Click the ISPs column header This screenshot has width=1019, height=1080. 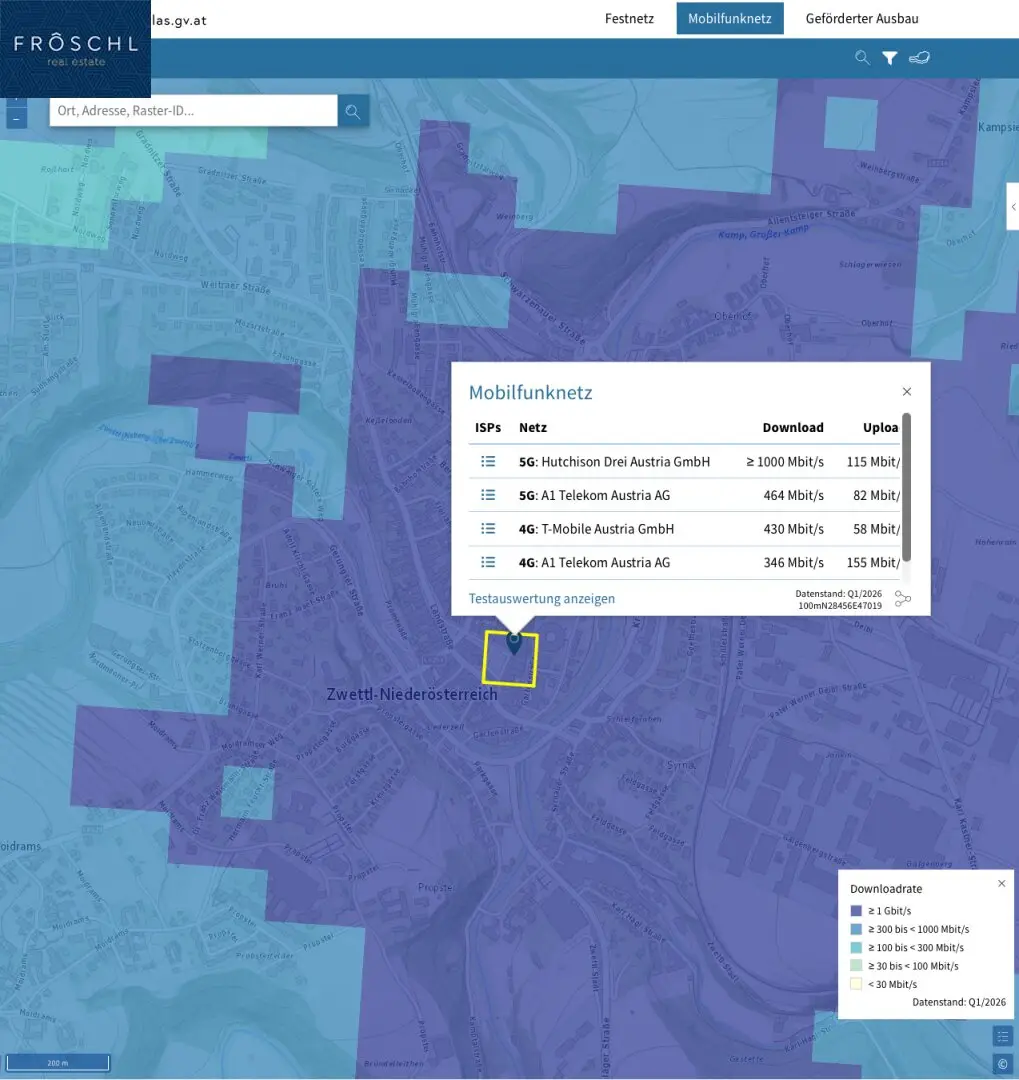click(488, 428)
